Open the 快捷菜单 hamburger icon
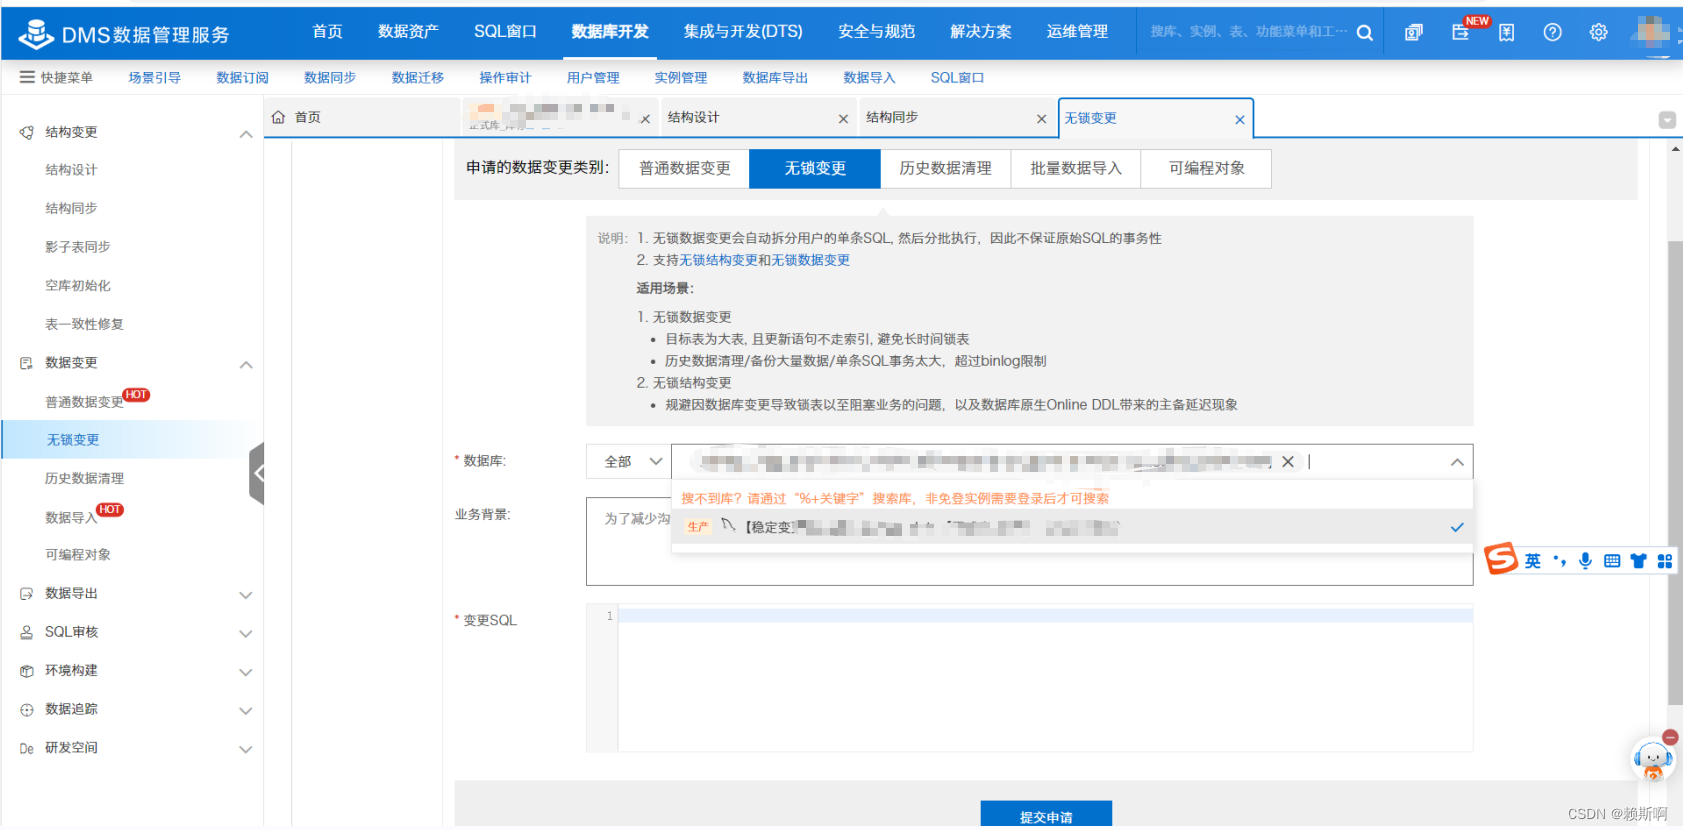The width and height of the screenshot is (1683, 830). pos(27,77)
